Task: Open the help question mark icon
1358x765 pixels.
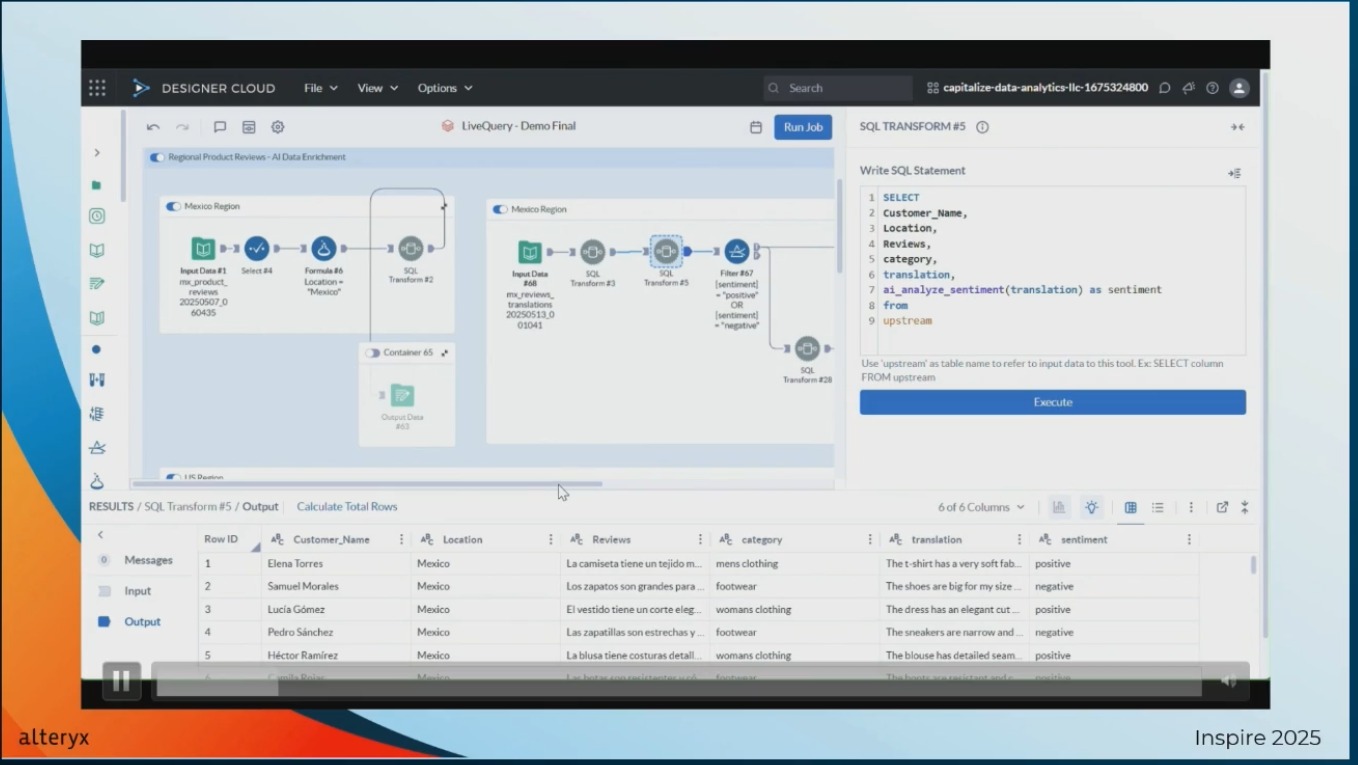Action: [1212, 88]
